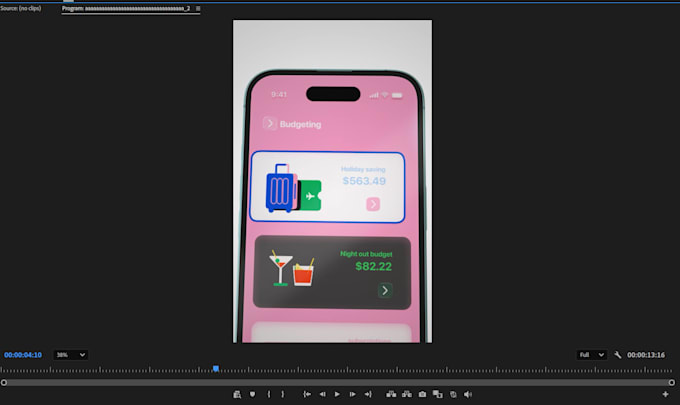Click the Lift button

(391, 394)
